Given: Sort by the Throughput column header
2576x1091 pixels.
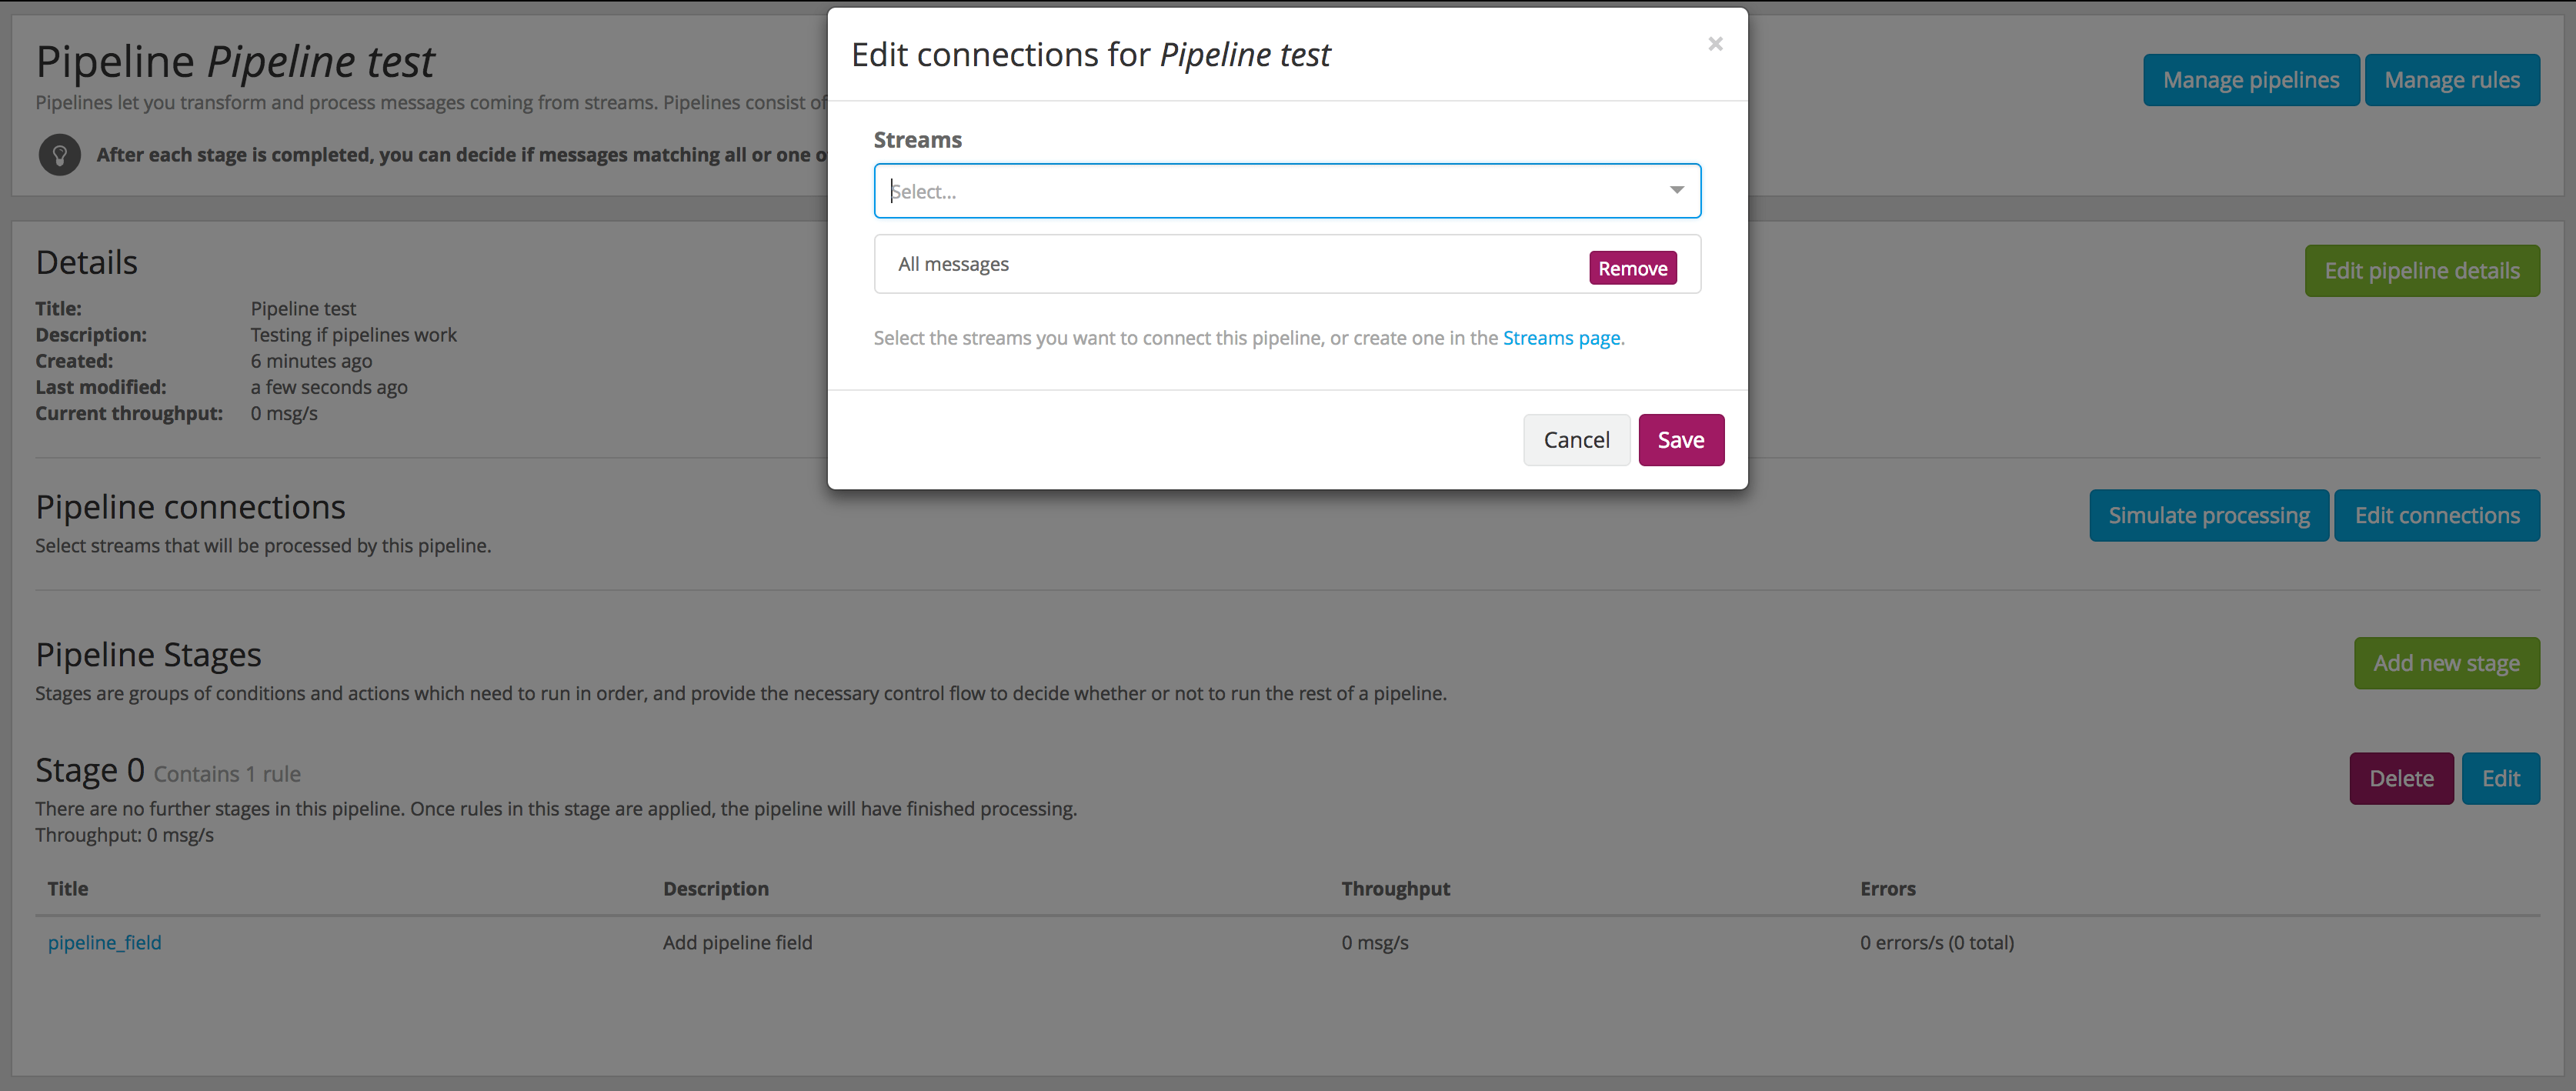Looking at the screenshot, I should [x=1395, y=888].
